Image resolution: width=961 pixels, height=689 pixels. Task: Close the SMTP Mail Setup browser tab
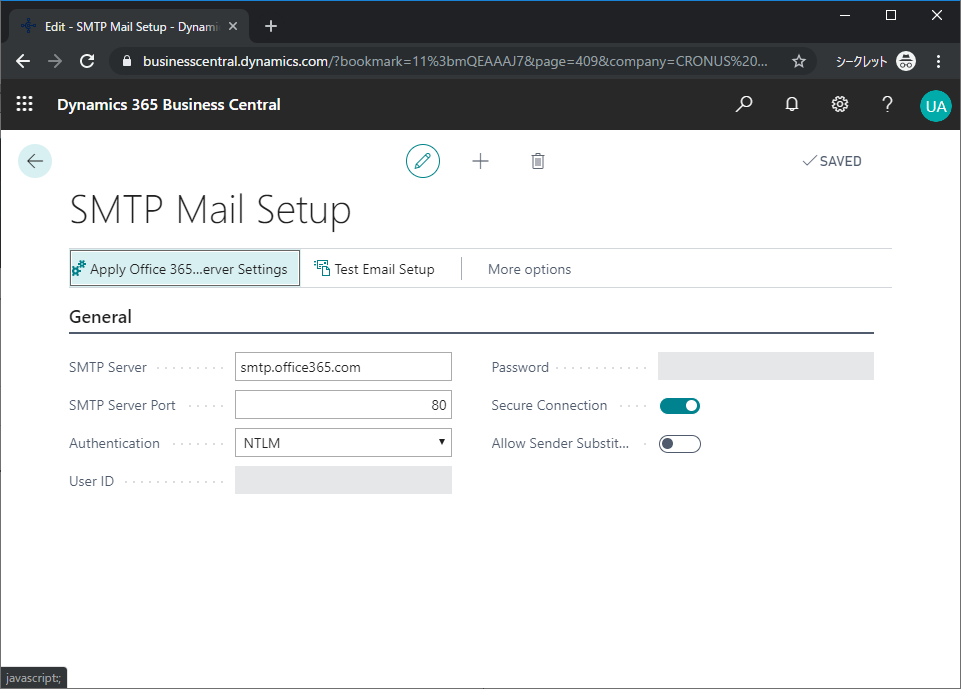tap(233, 26)
